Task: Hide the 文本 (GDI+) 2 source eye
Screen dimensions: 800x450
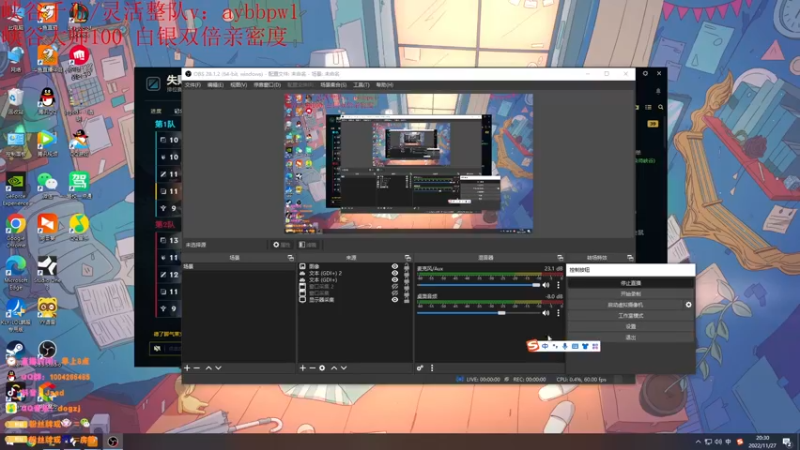Action: (394, 273)
